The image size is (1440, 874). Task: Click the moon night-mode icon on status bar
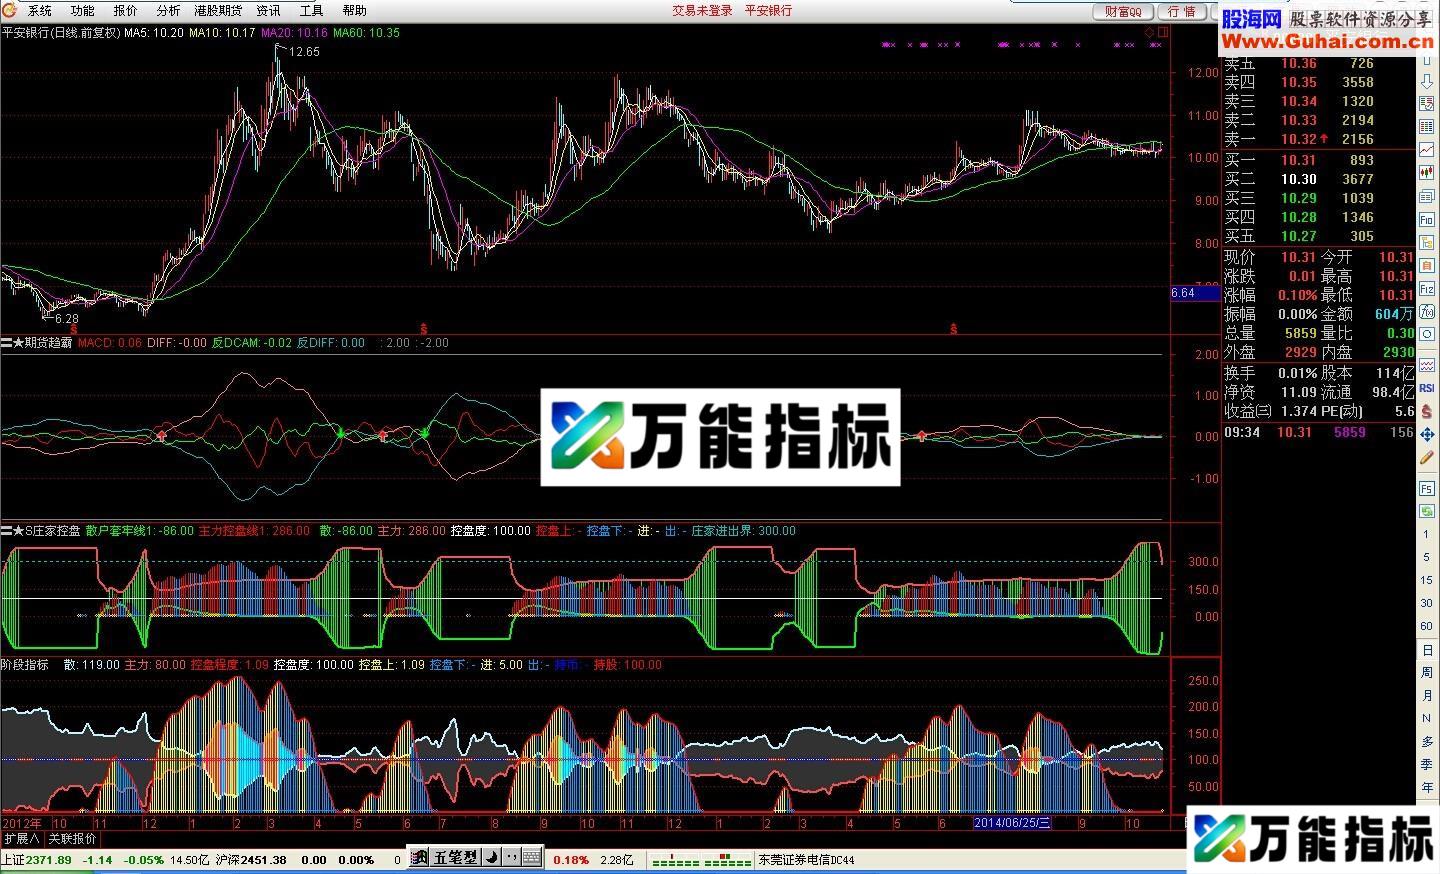coord(492,858)
